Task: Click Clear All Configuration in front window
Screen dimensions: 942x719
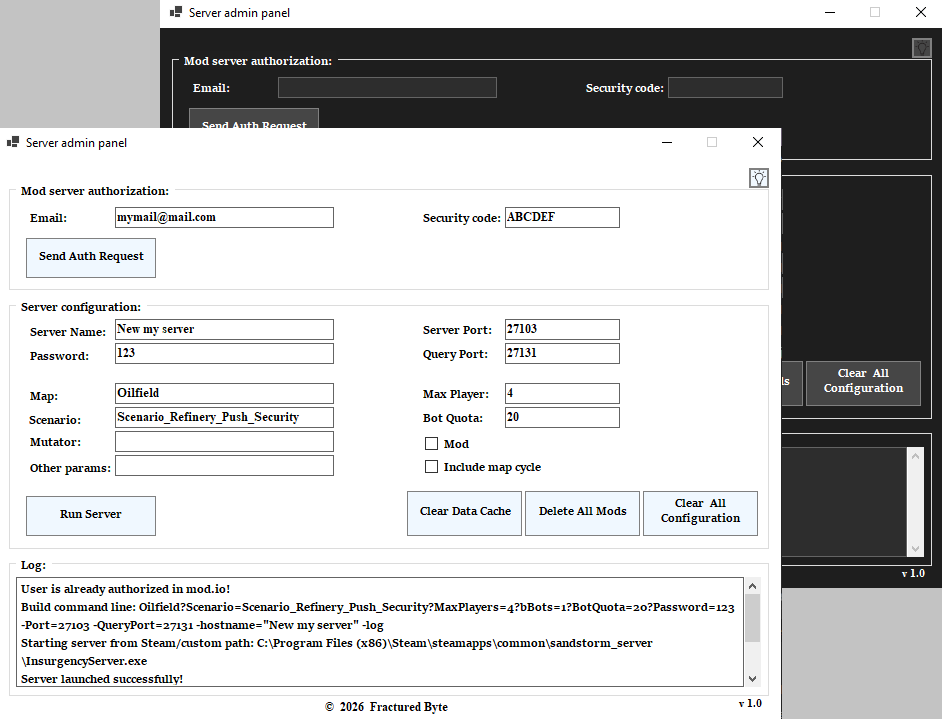Action: tap(700, 513)
